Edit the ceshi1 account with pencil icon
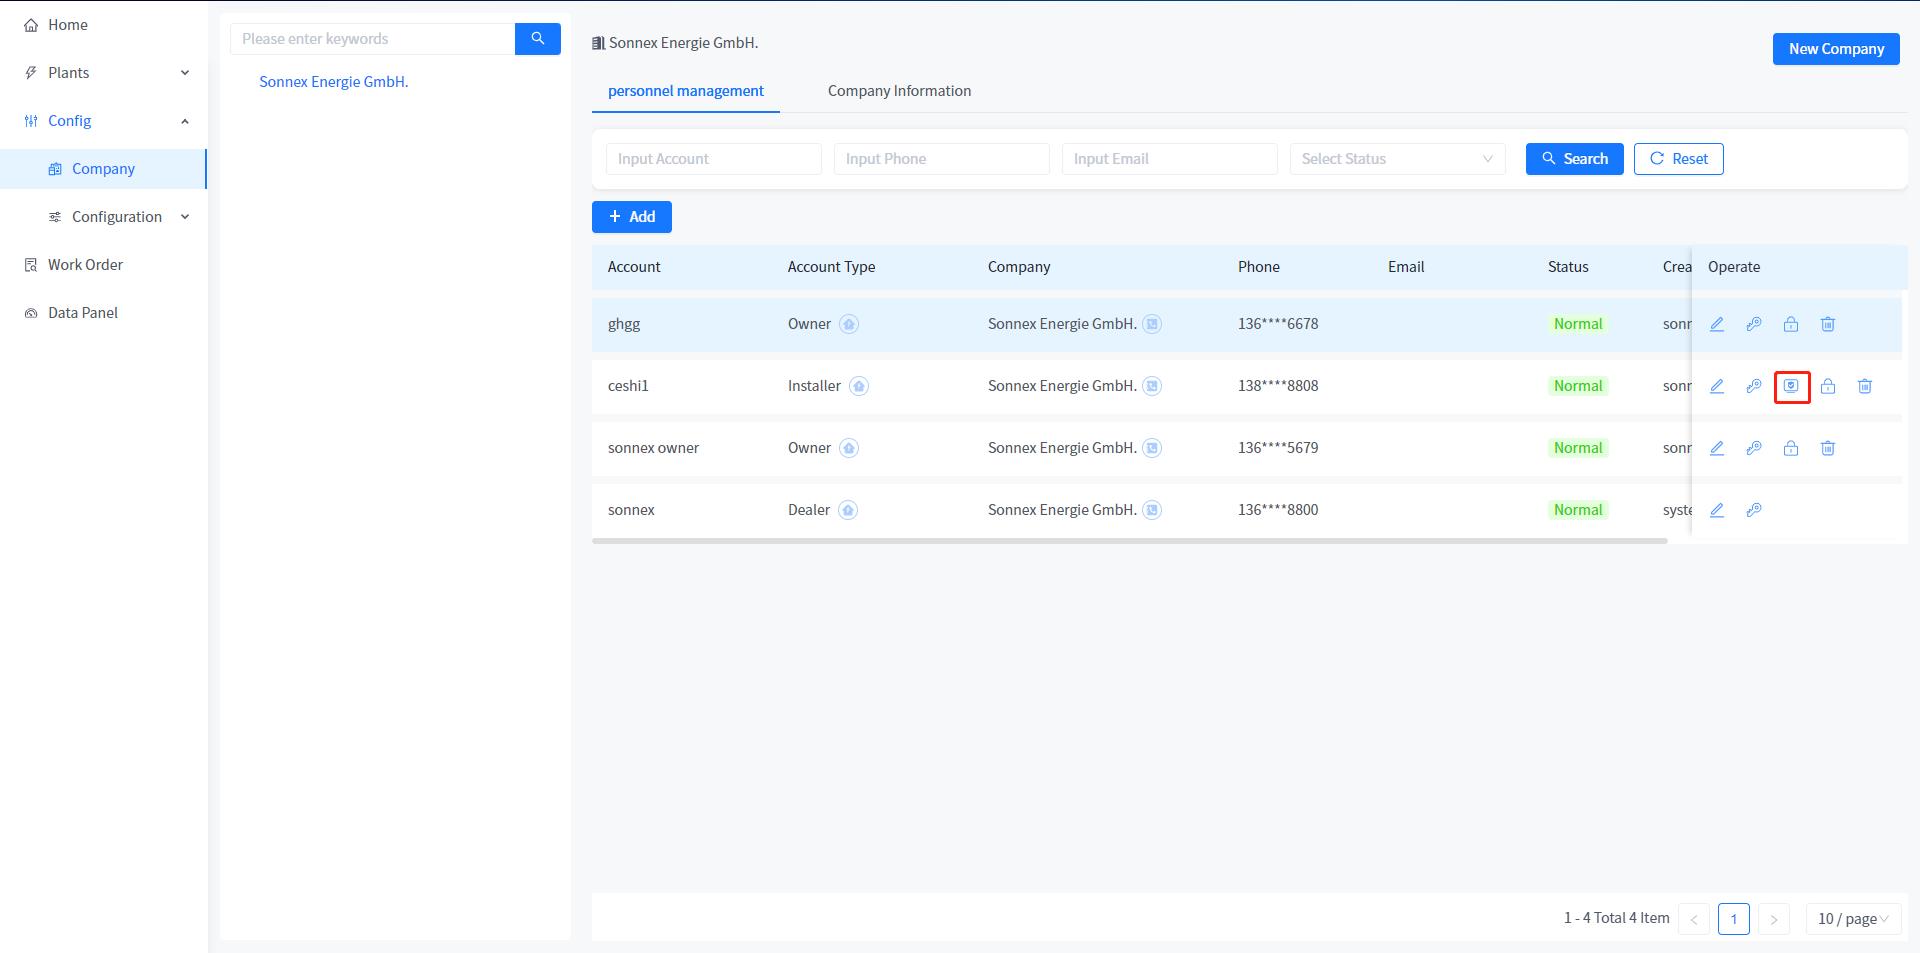 1717,386
